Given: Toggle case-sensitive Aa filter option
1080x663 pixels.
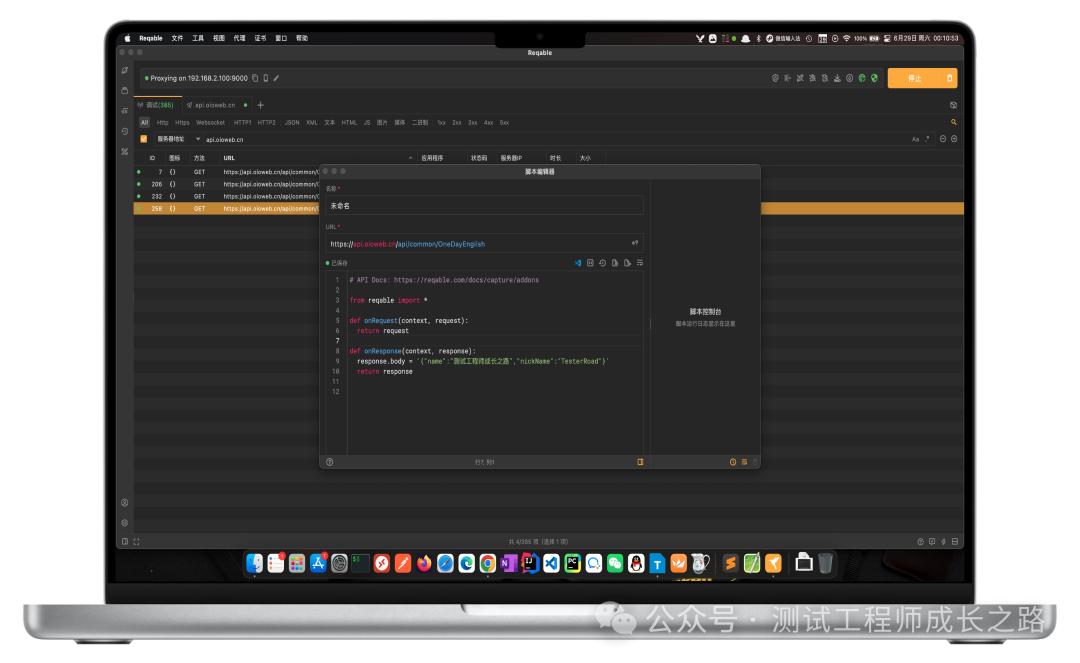Looking at the screenshot, I should click(915, 139).
